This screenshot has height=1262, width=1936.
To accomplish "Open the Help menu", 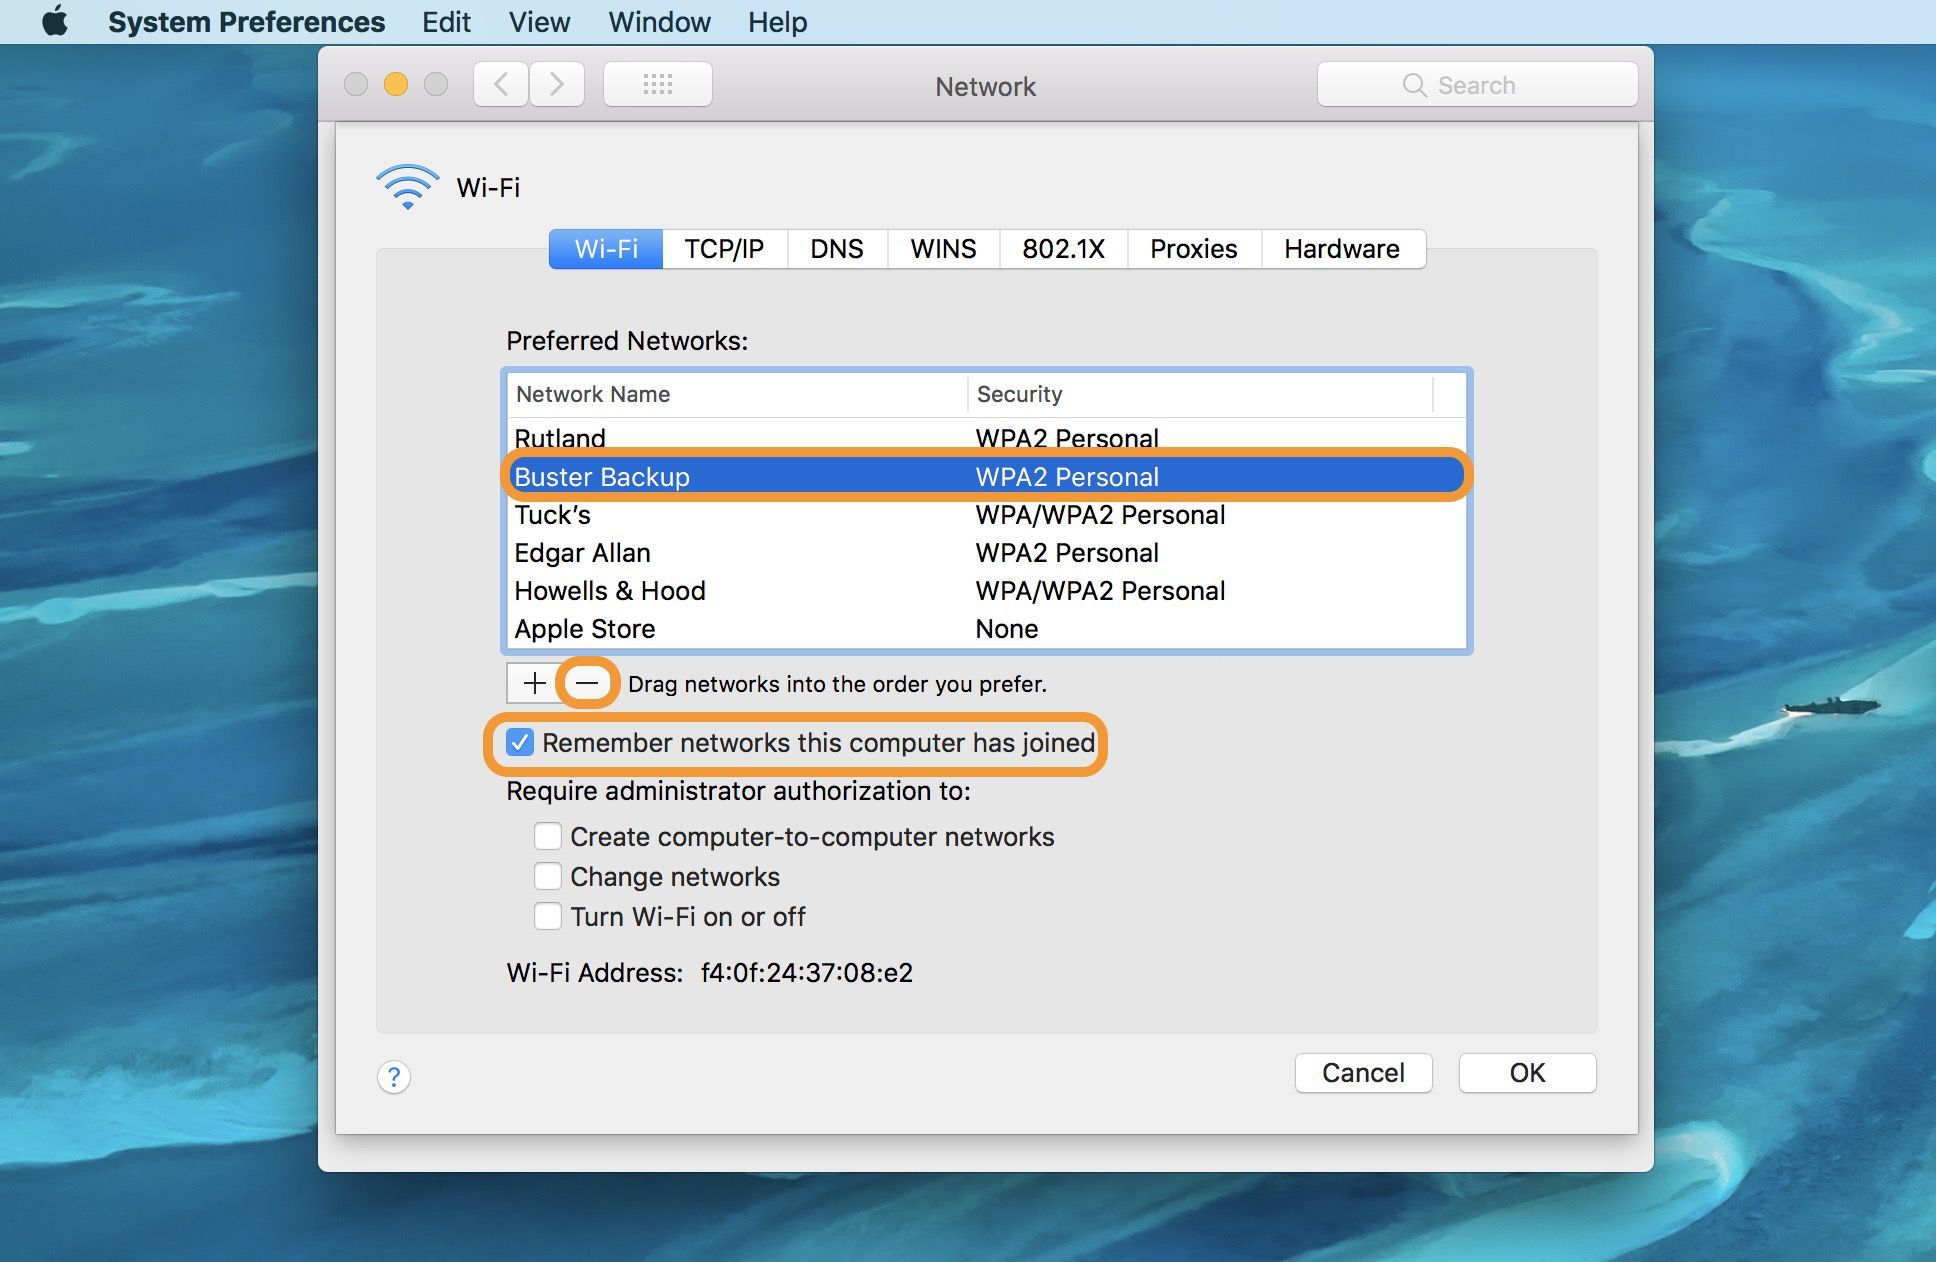I will (x=777, y=22).
